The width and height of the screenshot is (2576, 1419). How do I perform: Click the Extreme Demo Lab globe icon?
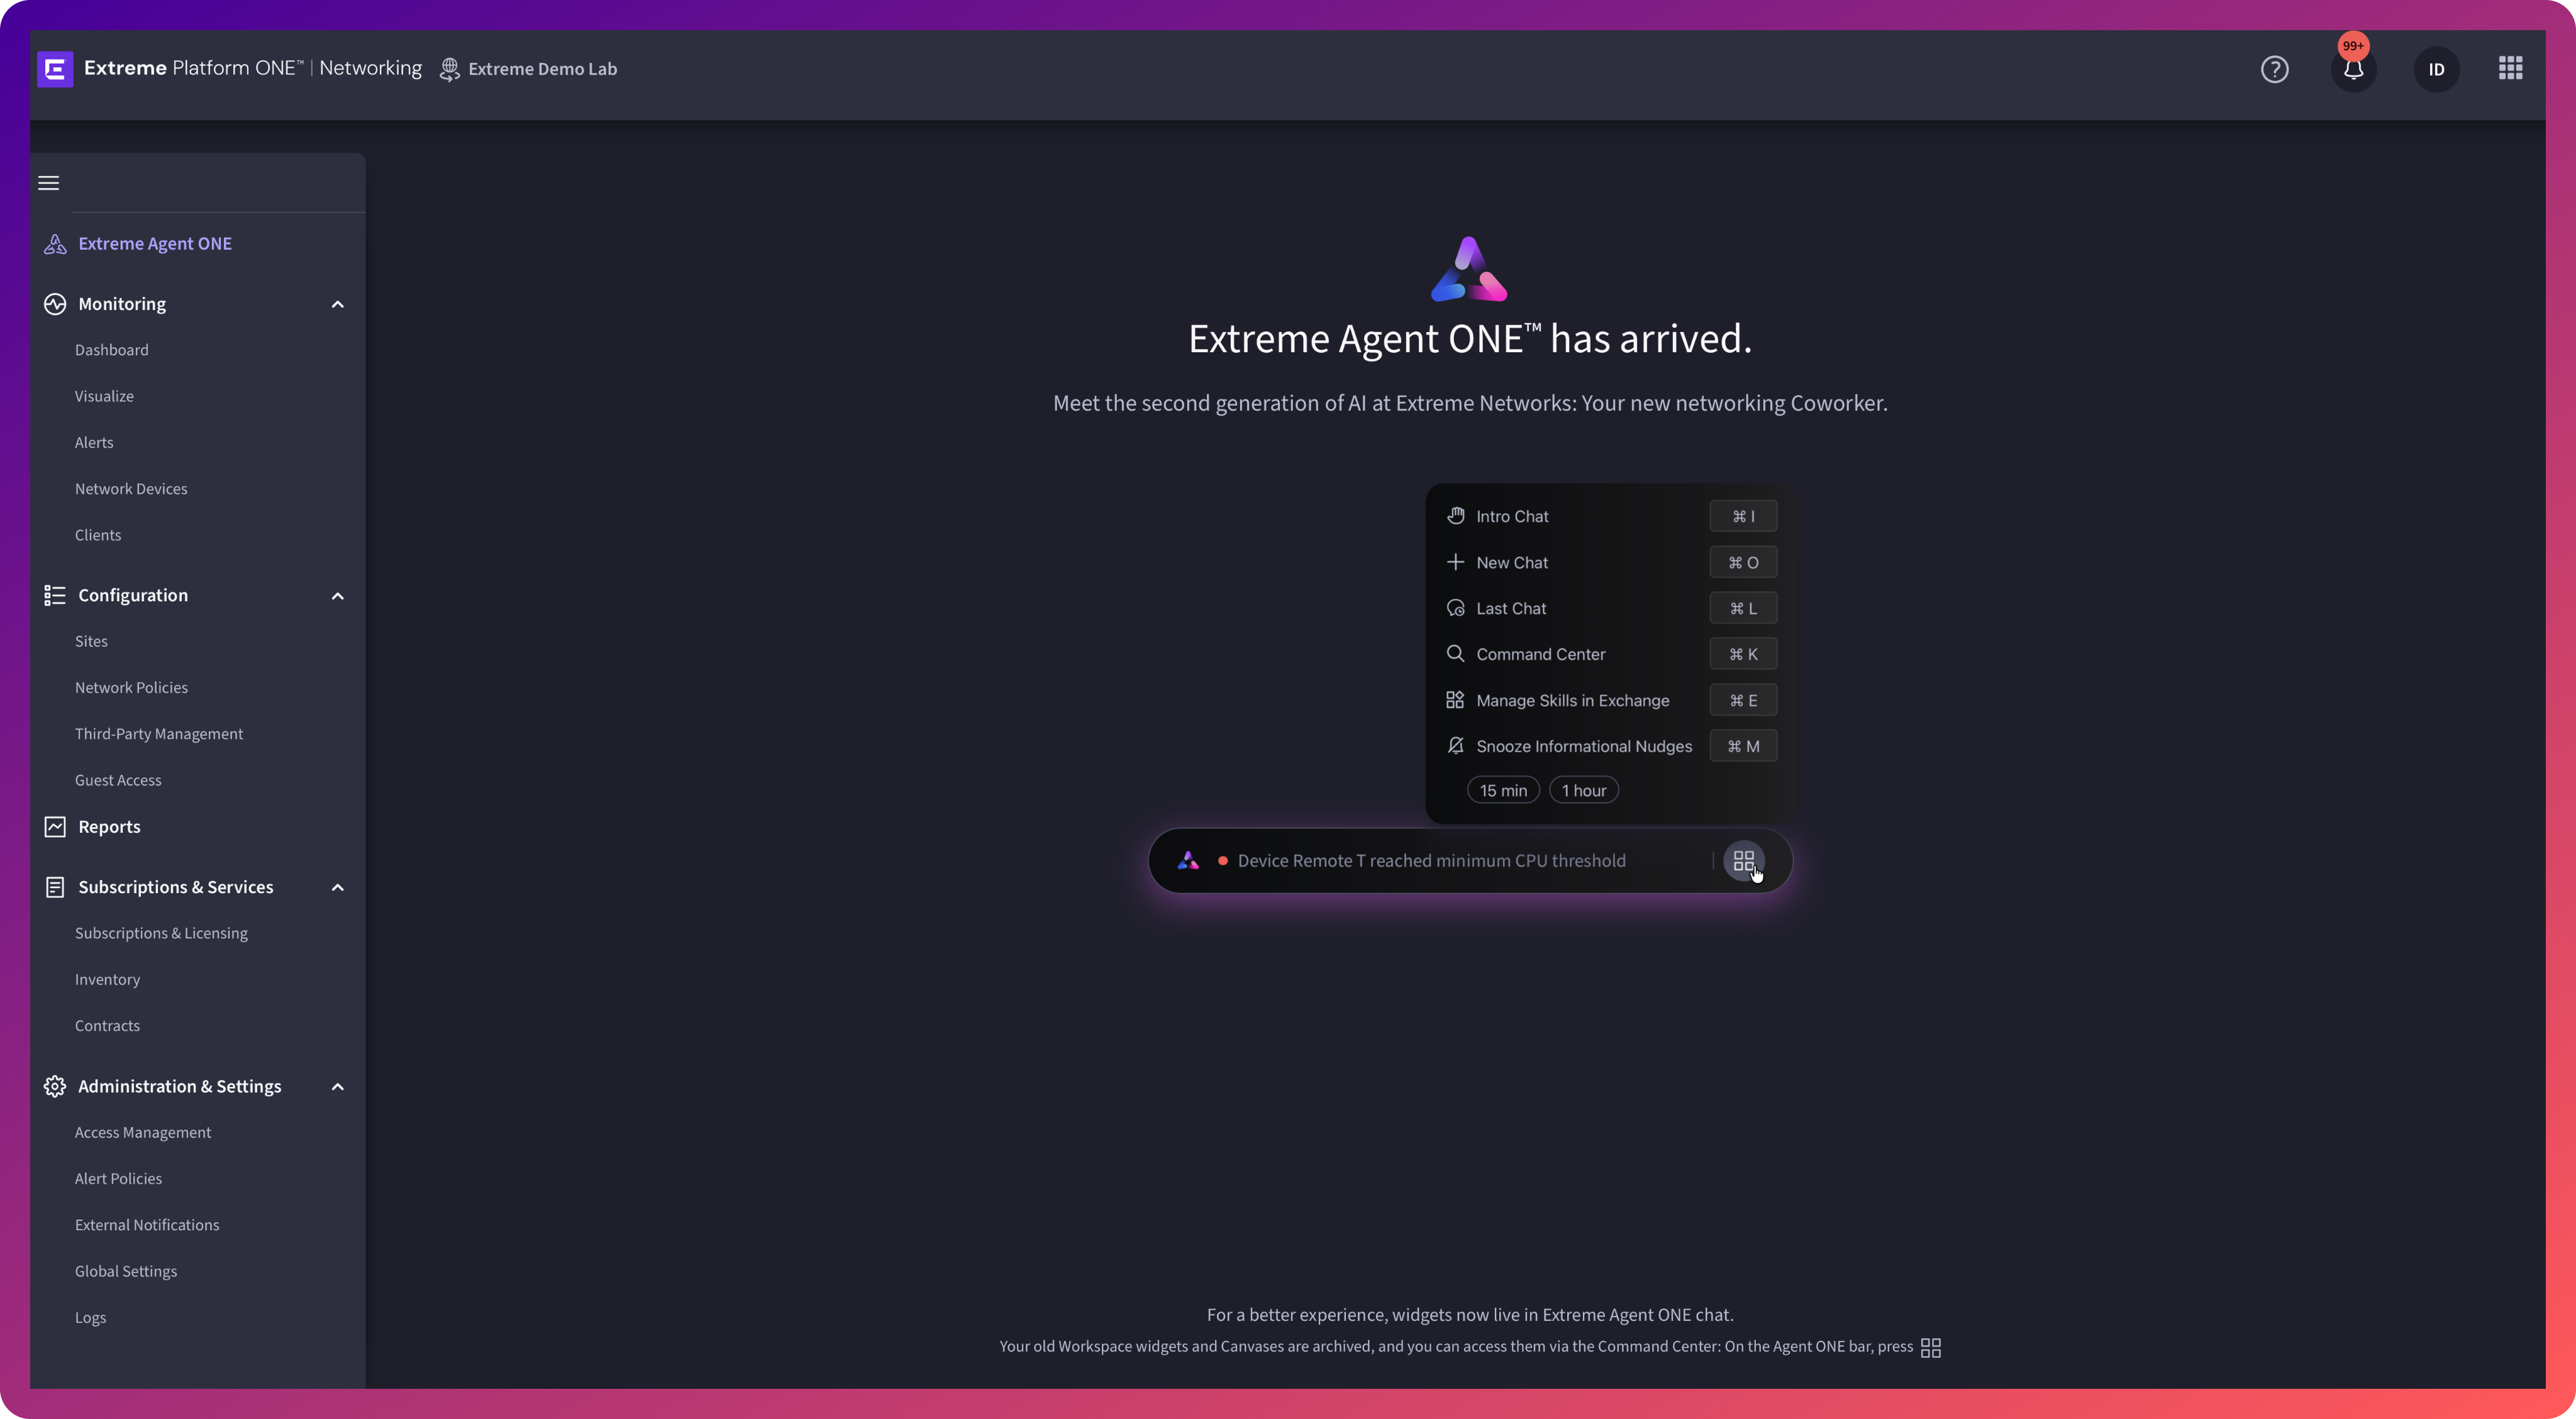pos(450,69)
